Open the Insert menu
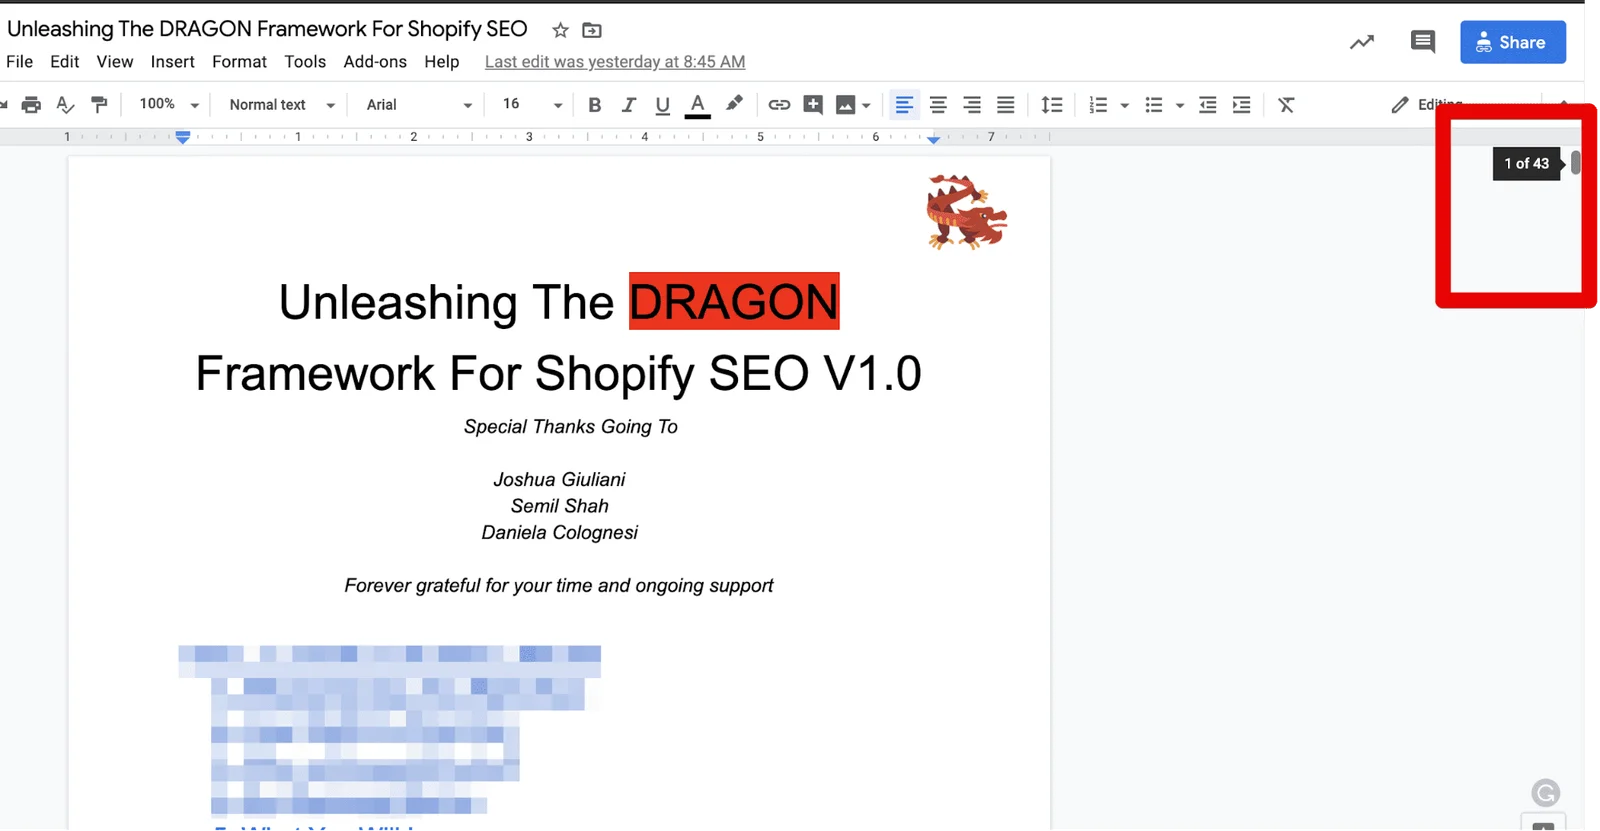Screen dimensions: 1600x831 tap(173, 62)
